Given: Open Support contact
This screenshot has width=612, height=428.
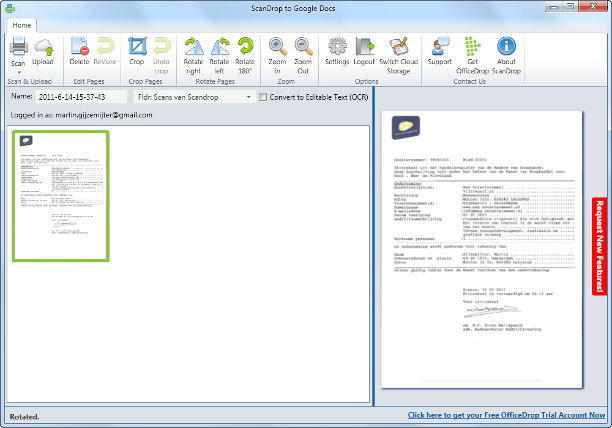Looking at the screenshot, I should tap(440, 51).
